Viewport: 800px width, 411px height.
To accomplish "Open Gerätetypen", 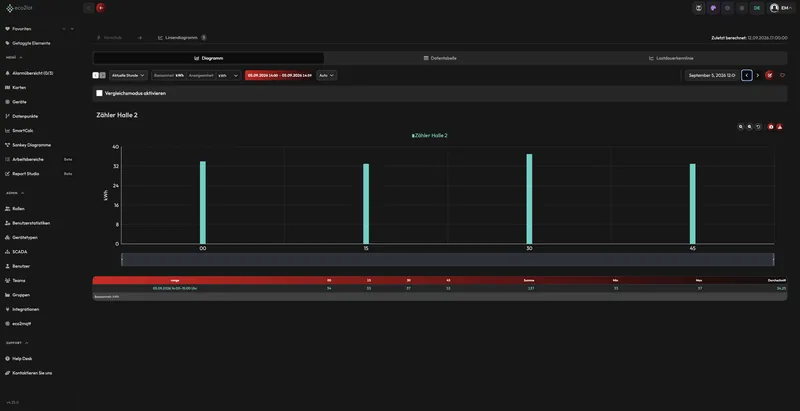I will click(21, 238).
